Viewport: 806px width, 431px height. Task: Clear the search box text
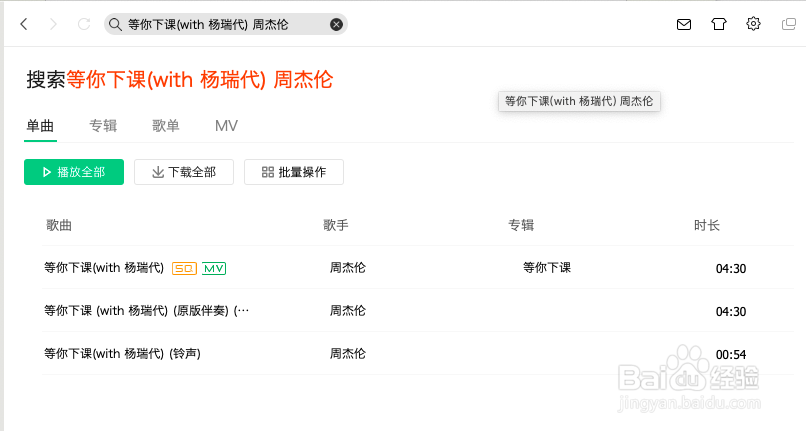point(336,25)
